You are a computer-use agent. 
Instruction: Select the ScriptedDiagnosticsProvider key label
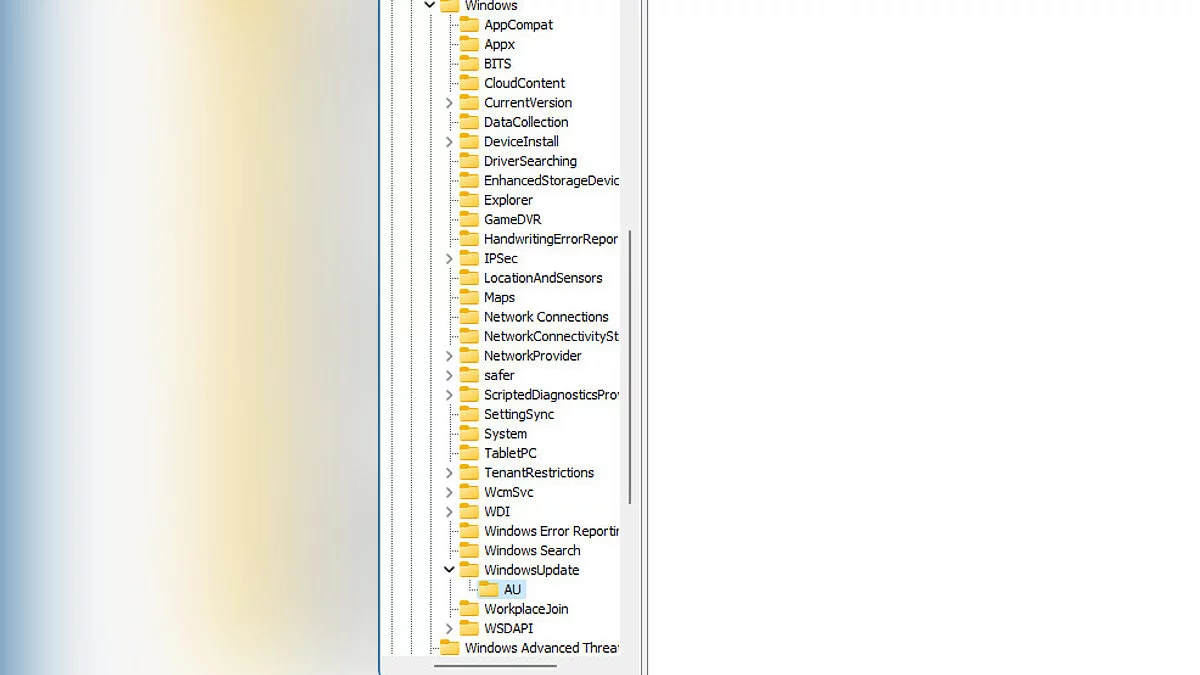551,395
